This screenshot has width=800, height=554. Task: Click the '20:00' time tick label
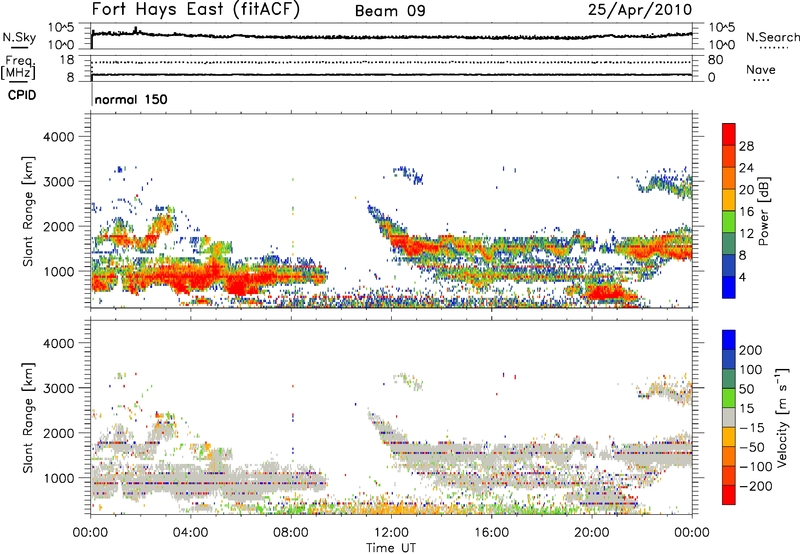(x=592, y=533)
